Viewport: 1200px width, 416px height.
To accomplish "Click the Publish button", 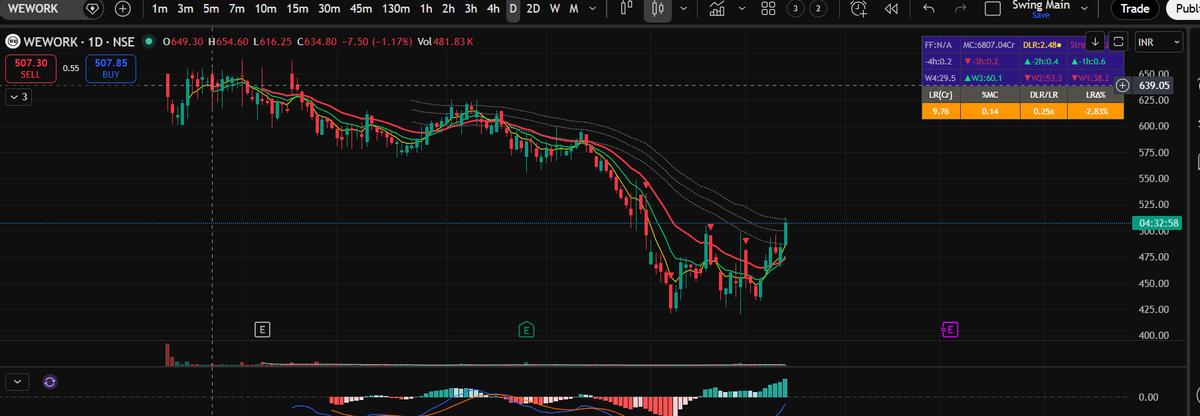I will 1183,9.
